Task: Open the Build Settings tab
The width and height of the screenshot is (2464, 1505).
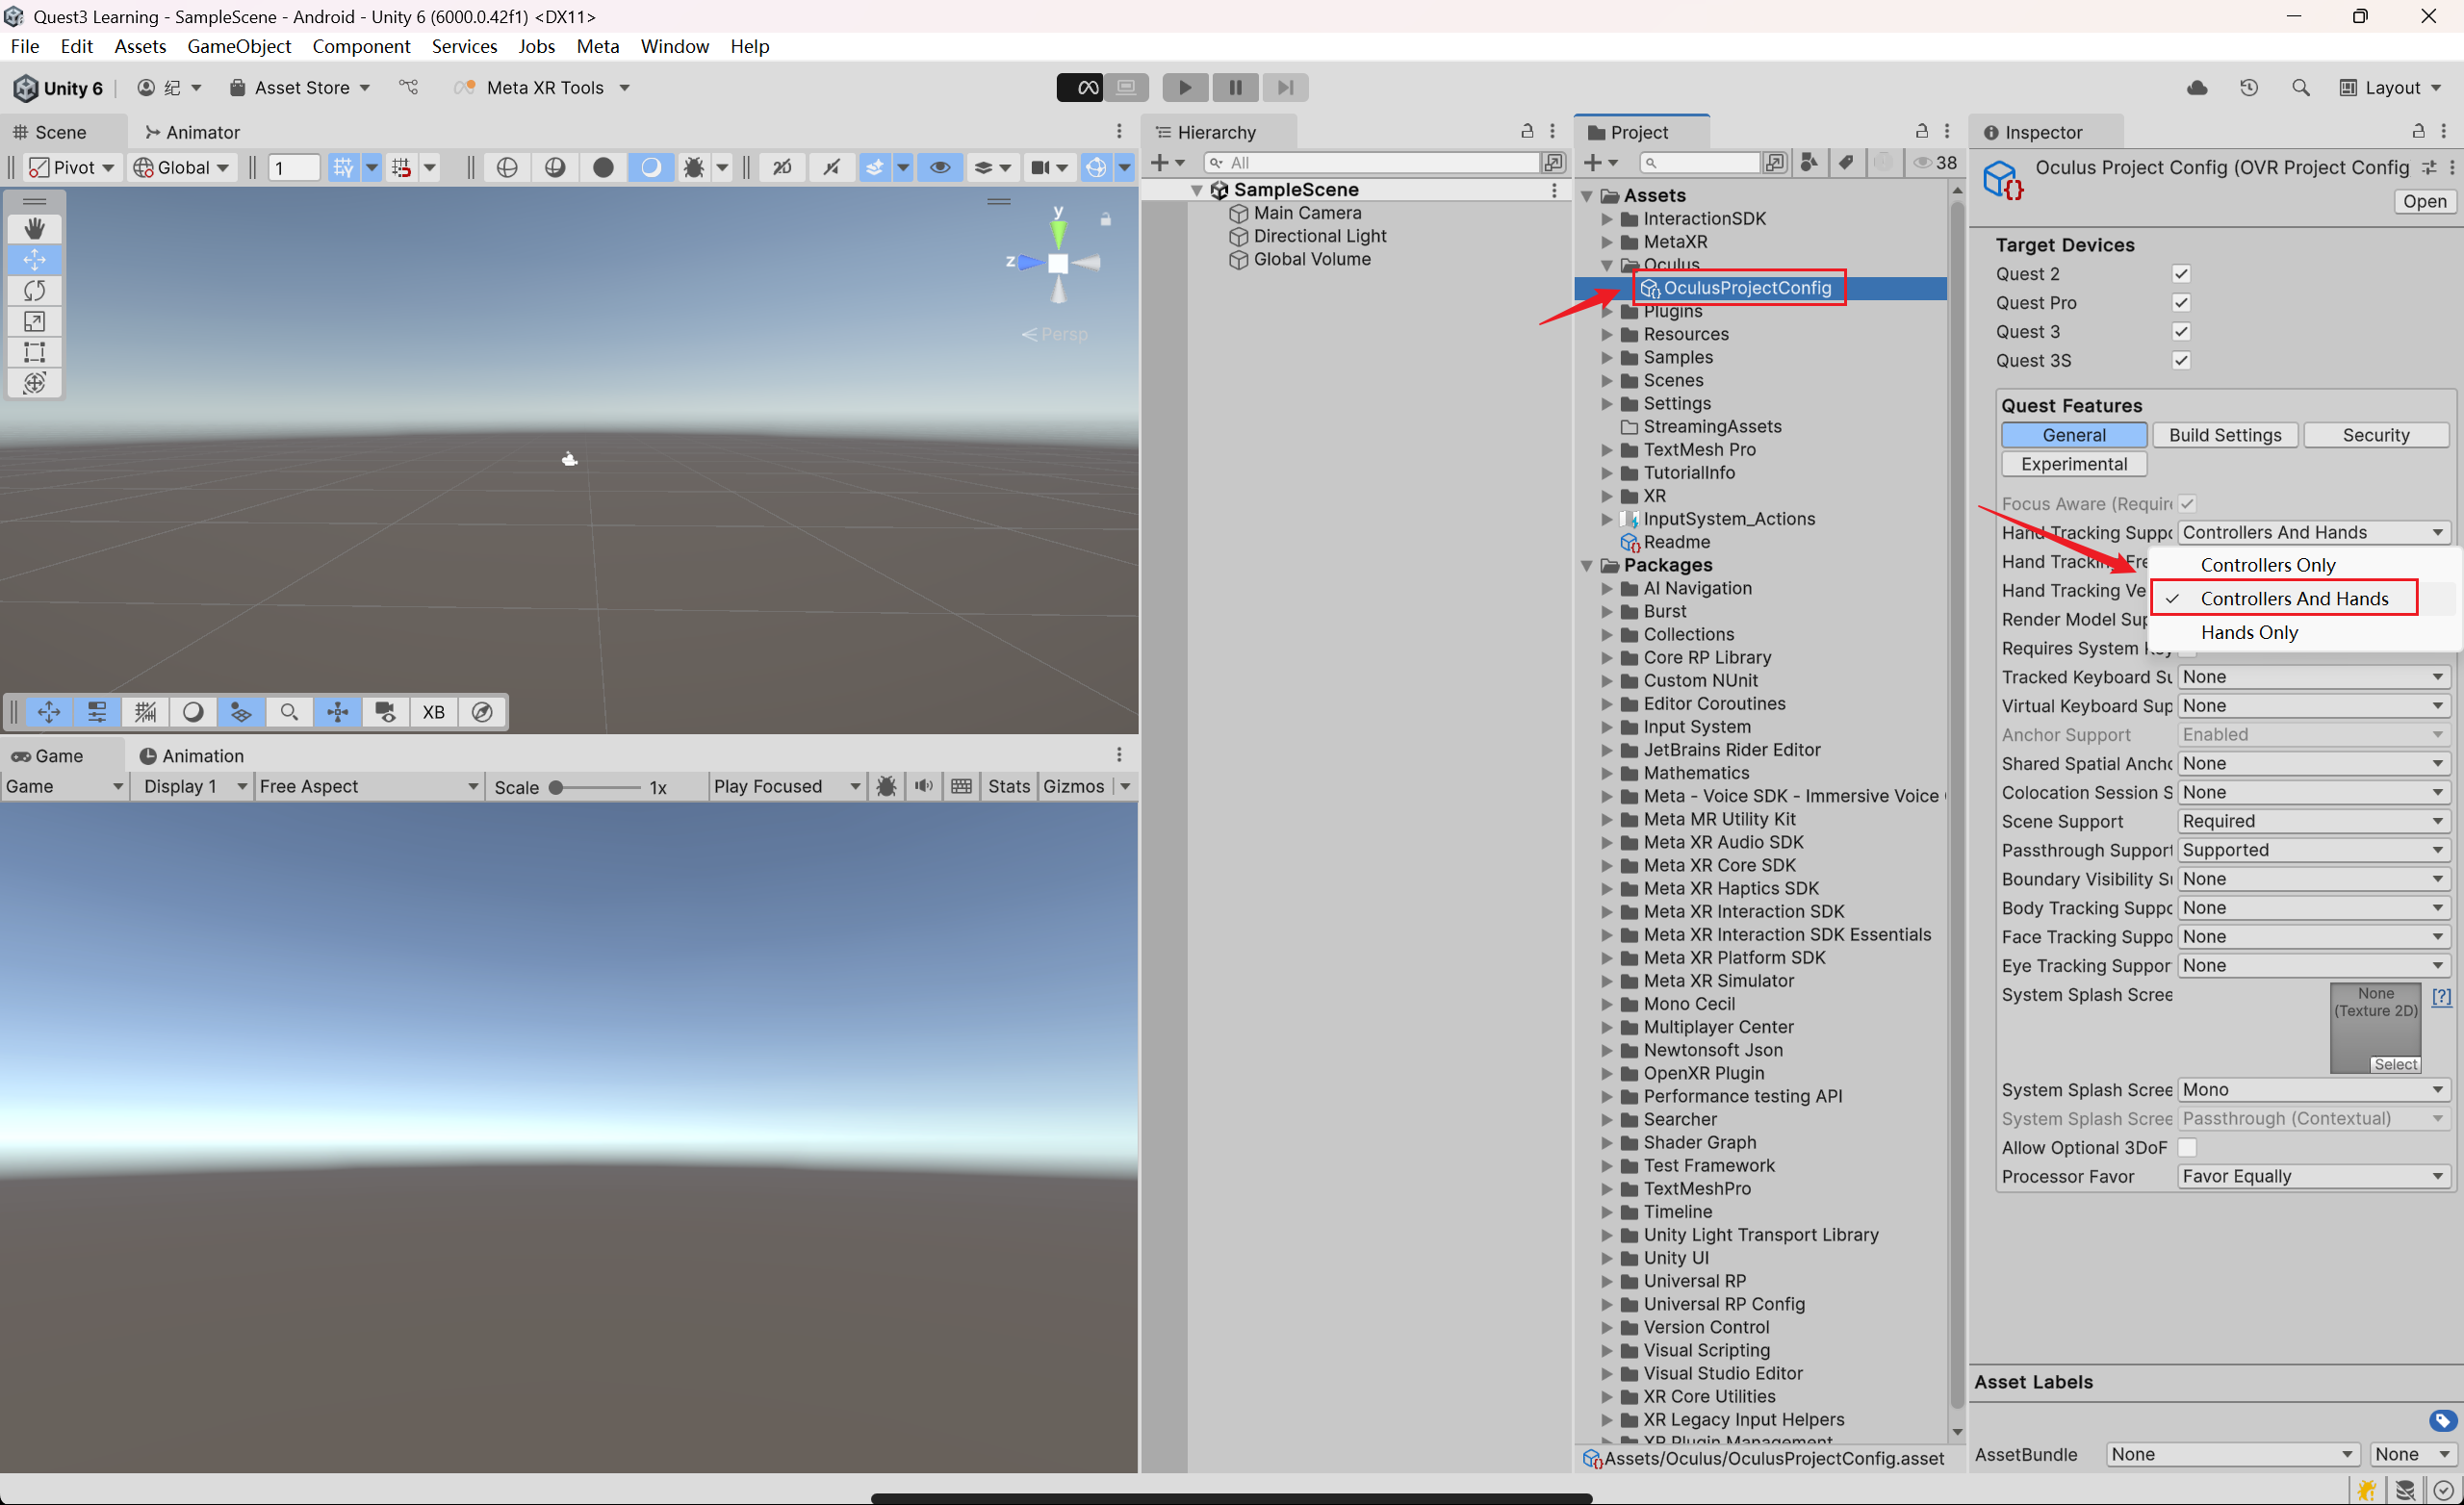Action: click(2224, 435)
